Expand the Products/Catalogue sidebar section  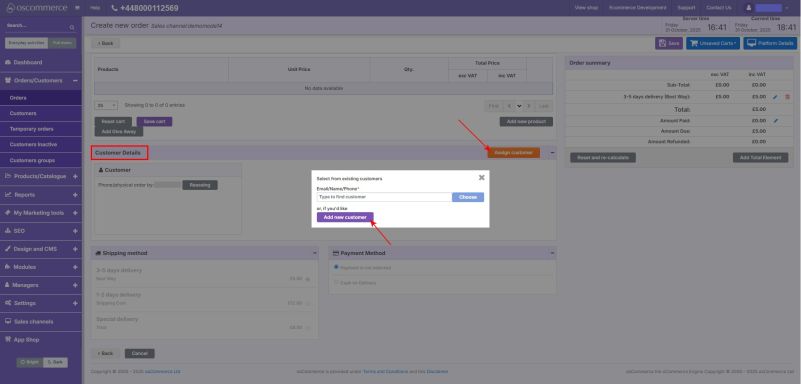coord(75,176)
